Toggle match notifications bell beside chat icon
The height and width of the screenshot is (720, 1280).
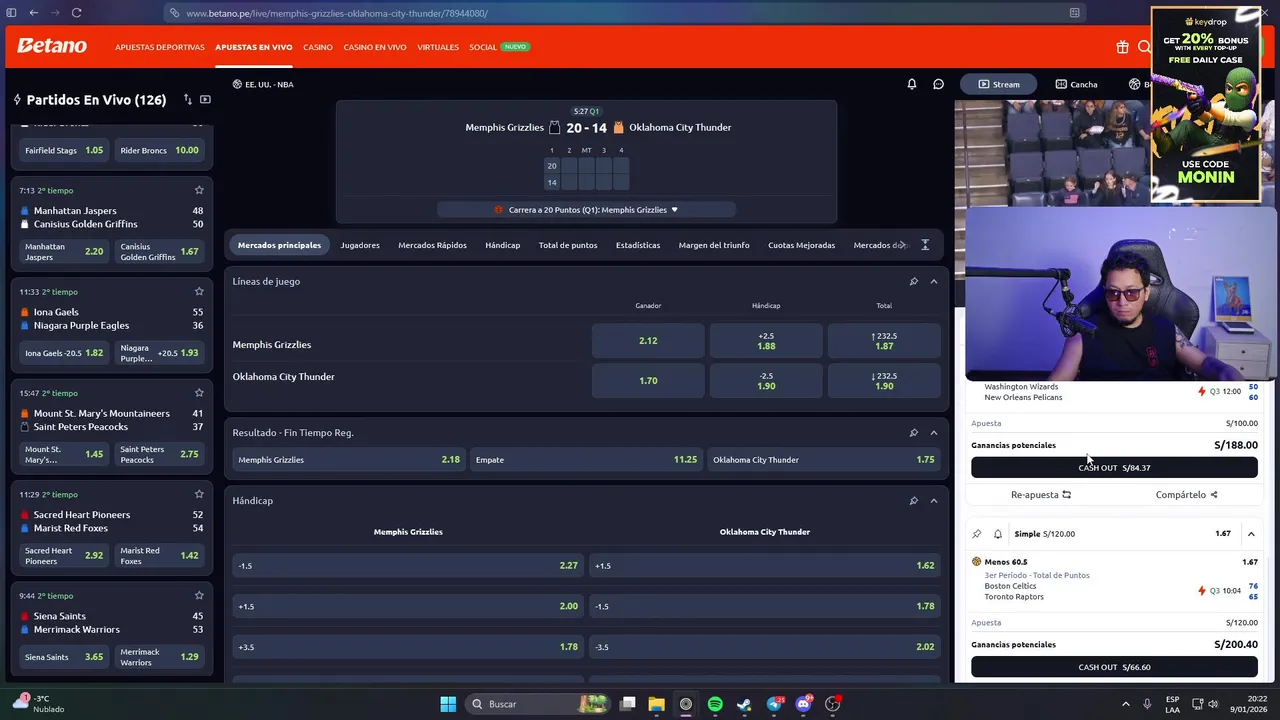point(912,84)
